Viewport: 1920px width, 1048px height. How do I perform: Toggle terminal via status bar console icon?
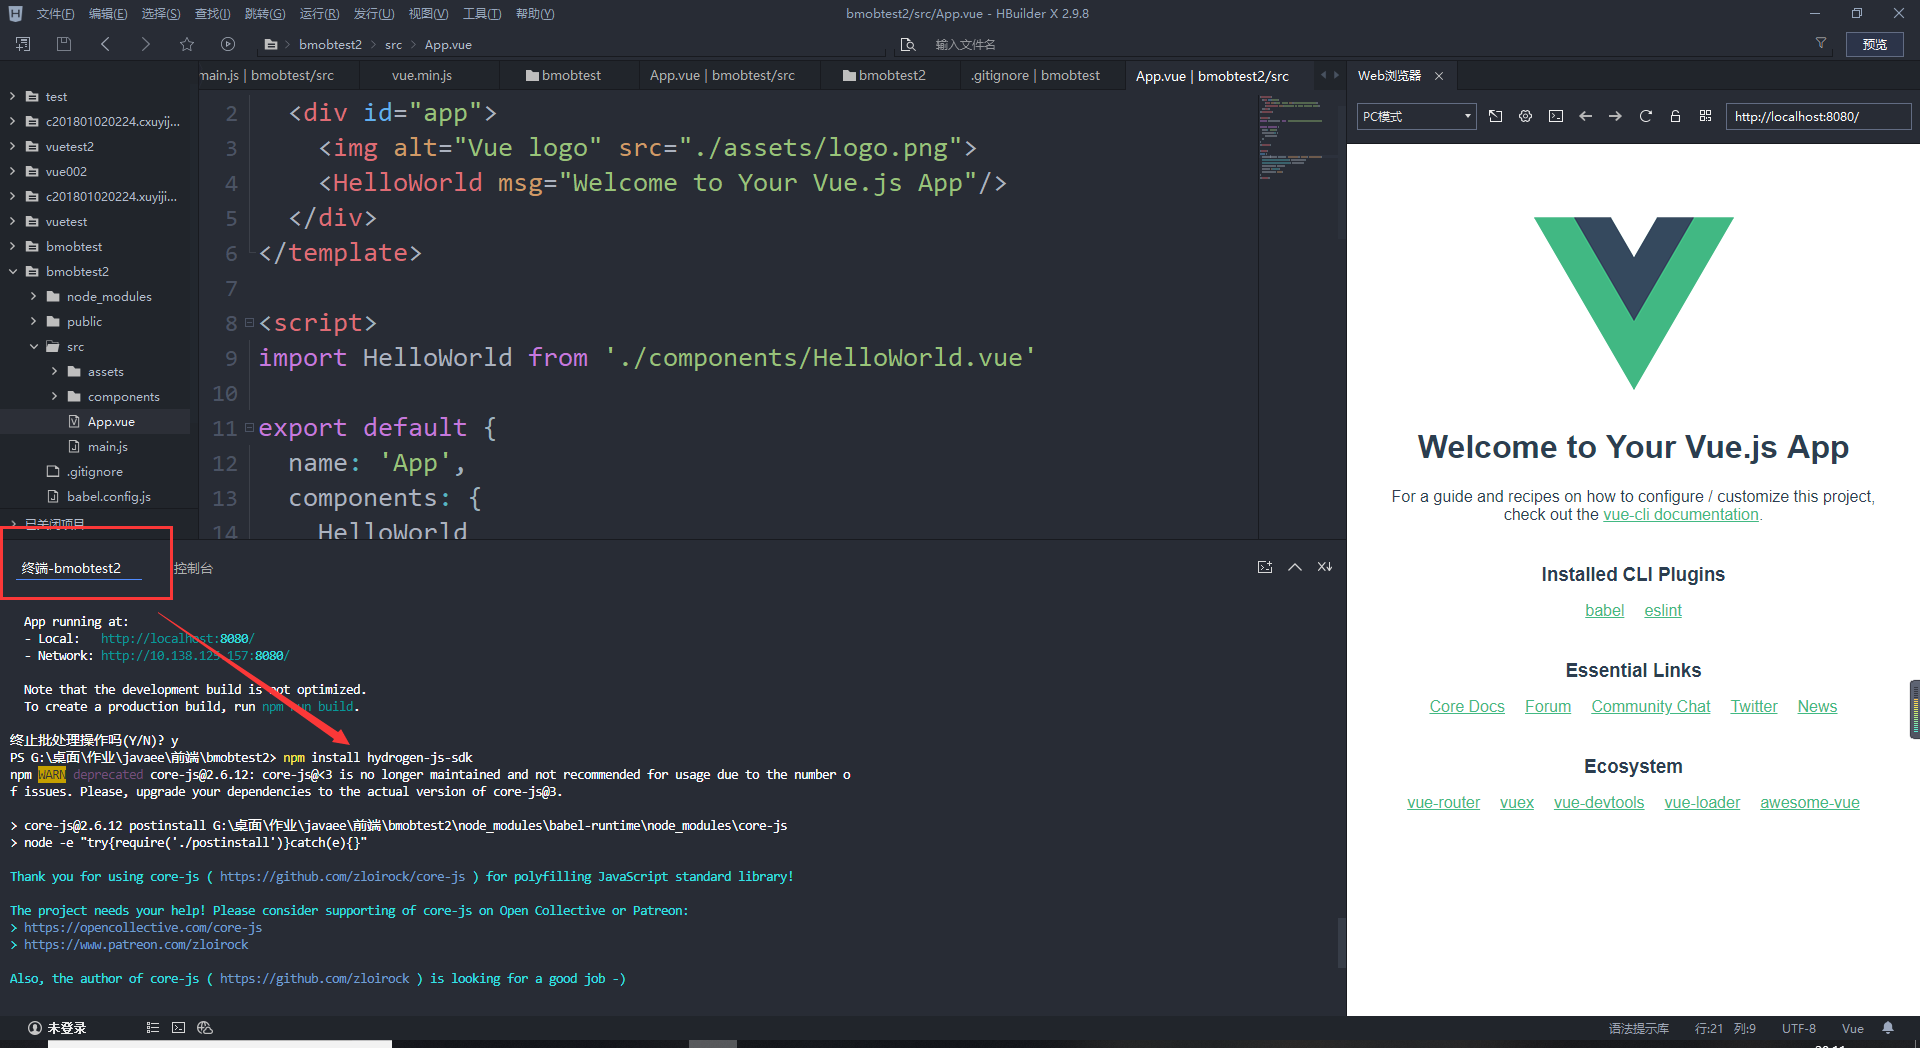[x=179, y=1028]
